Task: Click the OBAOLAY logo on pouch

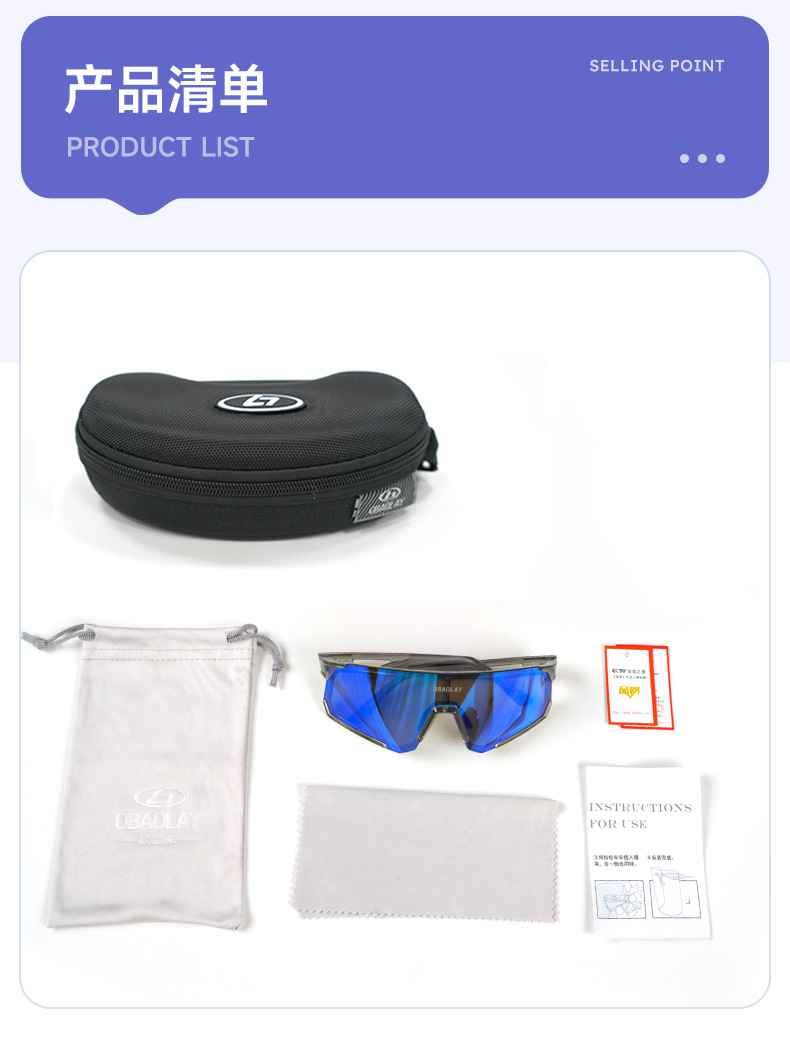Action: [158, 814]
